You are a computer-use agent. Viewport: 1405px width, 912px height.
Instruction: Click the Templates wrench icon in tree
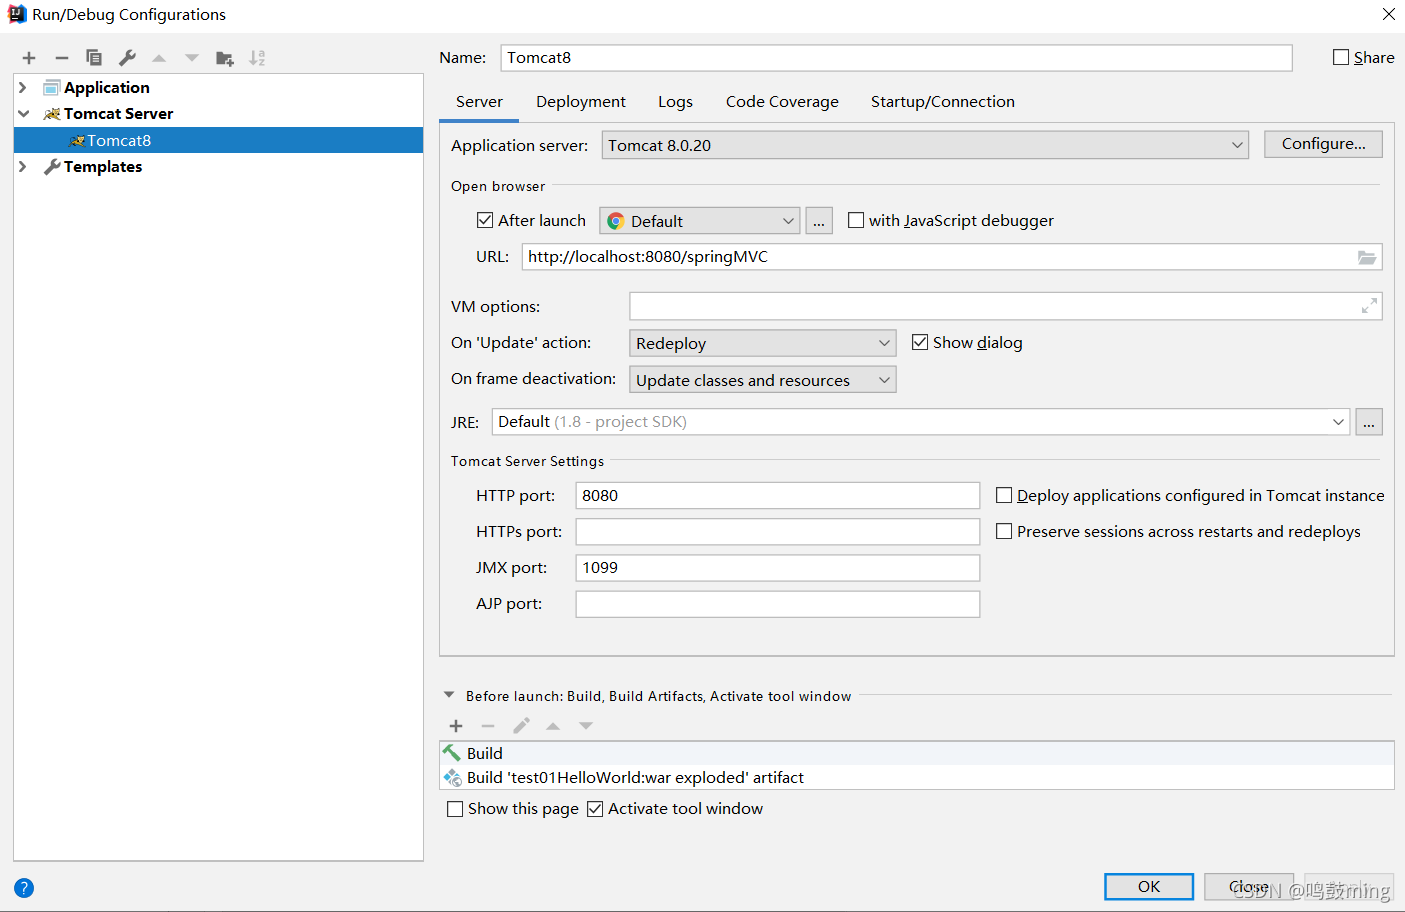pos(52,167)
